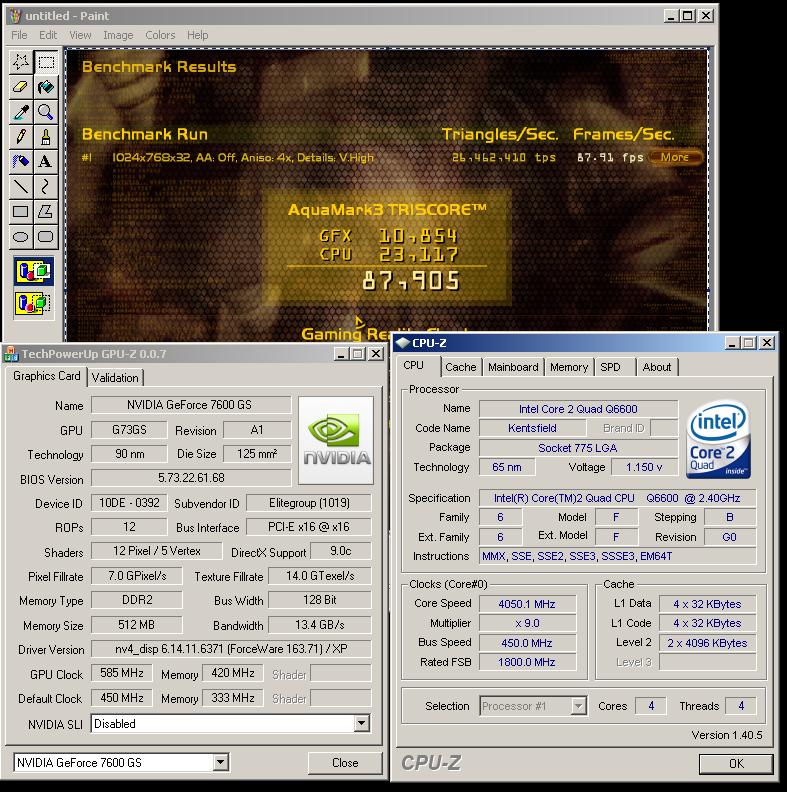Open the View menu in Paint
The width and height of the screenshot is (787, 792).
click(80, 35)
